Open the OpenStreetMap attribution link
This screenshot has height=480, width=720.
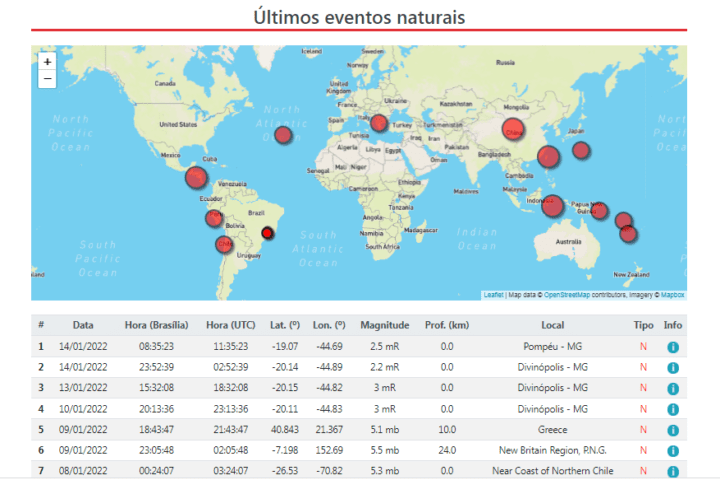click(567, 295)
